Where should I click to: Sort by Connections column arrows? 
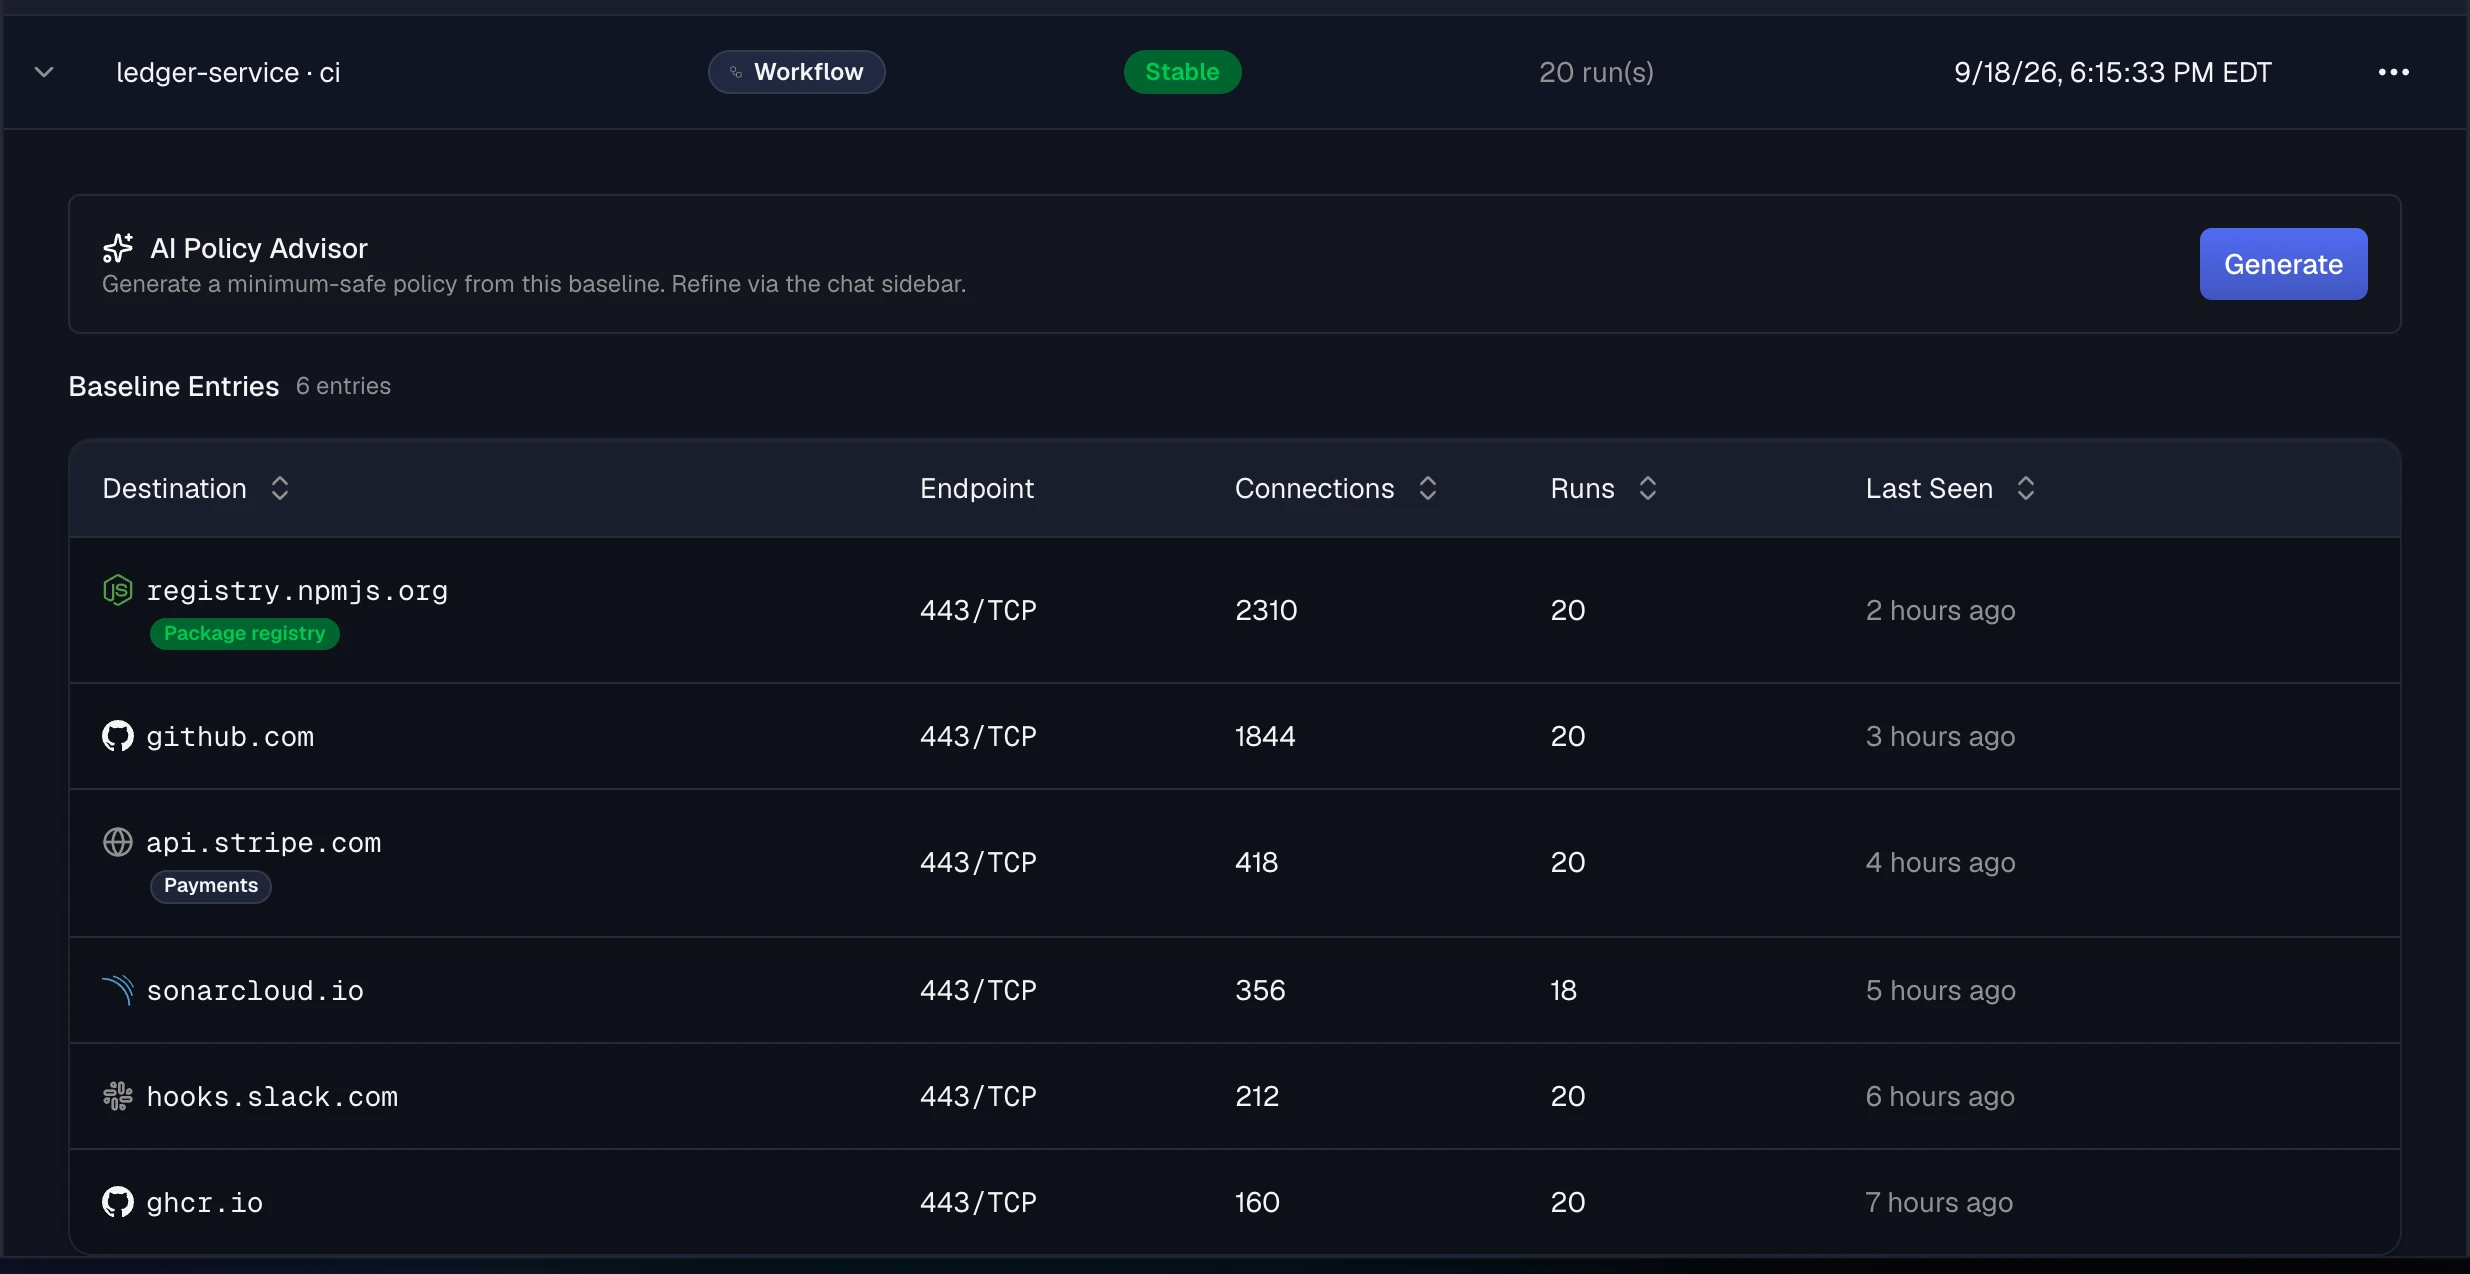click(x=1428, y=488)
